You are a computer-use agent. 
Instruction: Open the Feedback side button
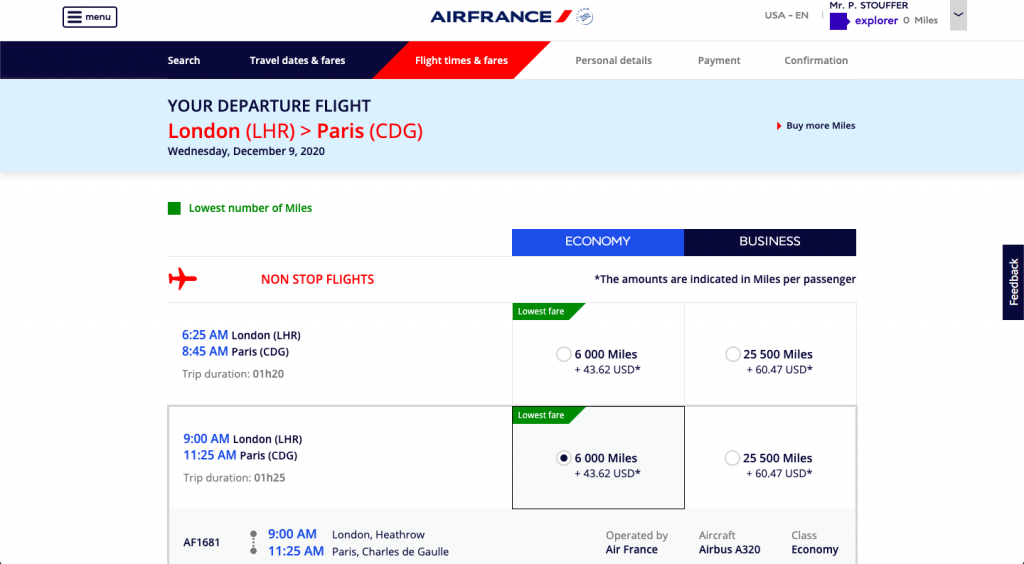coord(1013,282)
